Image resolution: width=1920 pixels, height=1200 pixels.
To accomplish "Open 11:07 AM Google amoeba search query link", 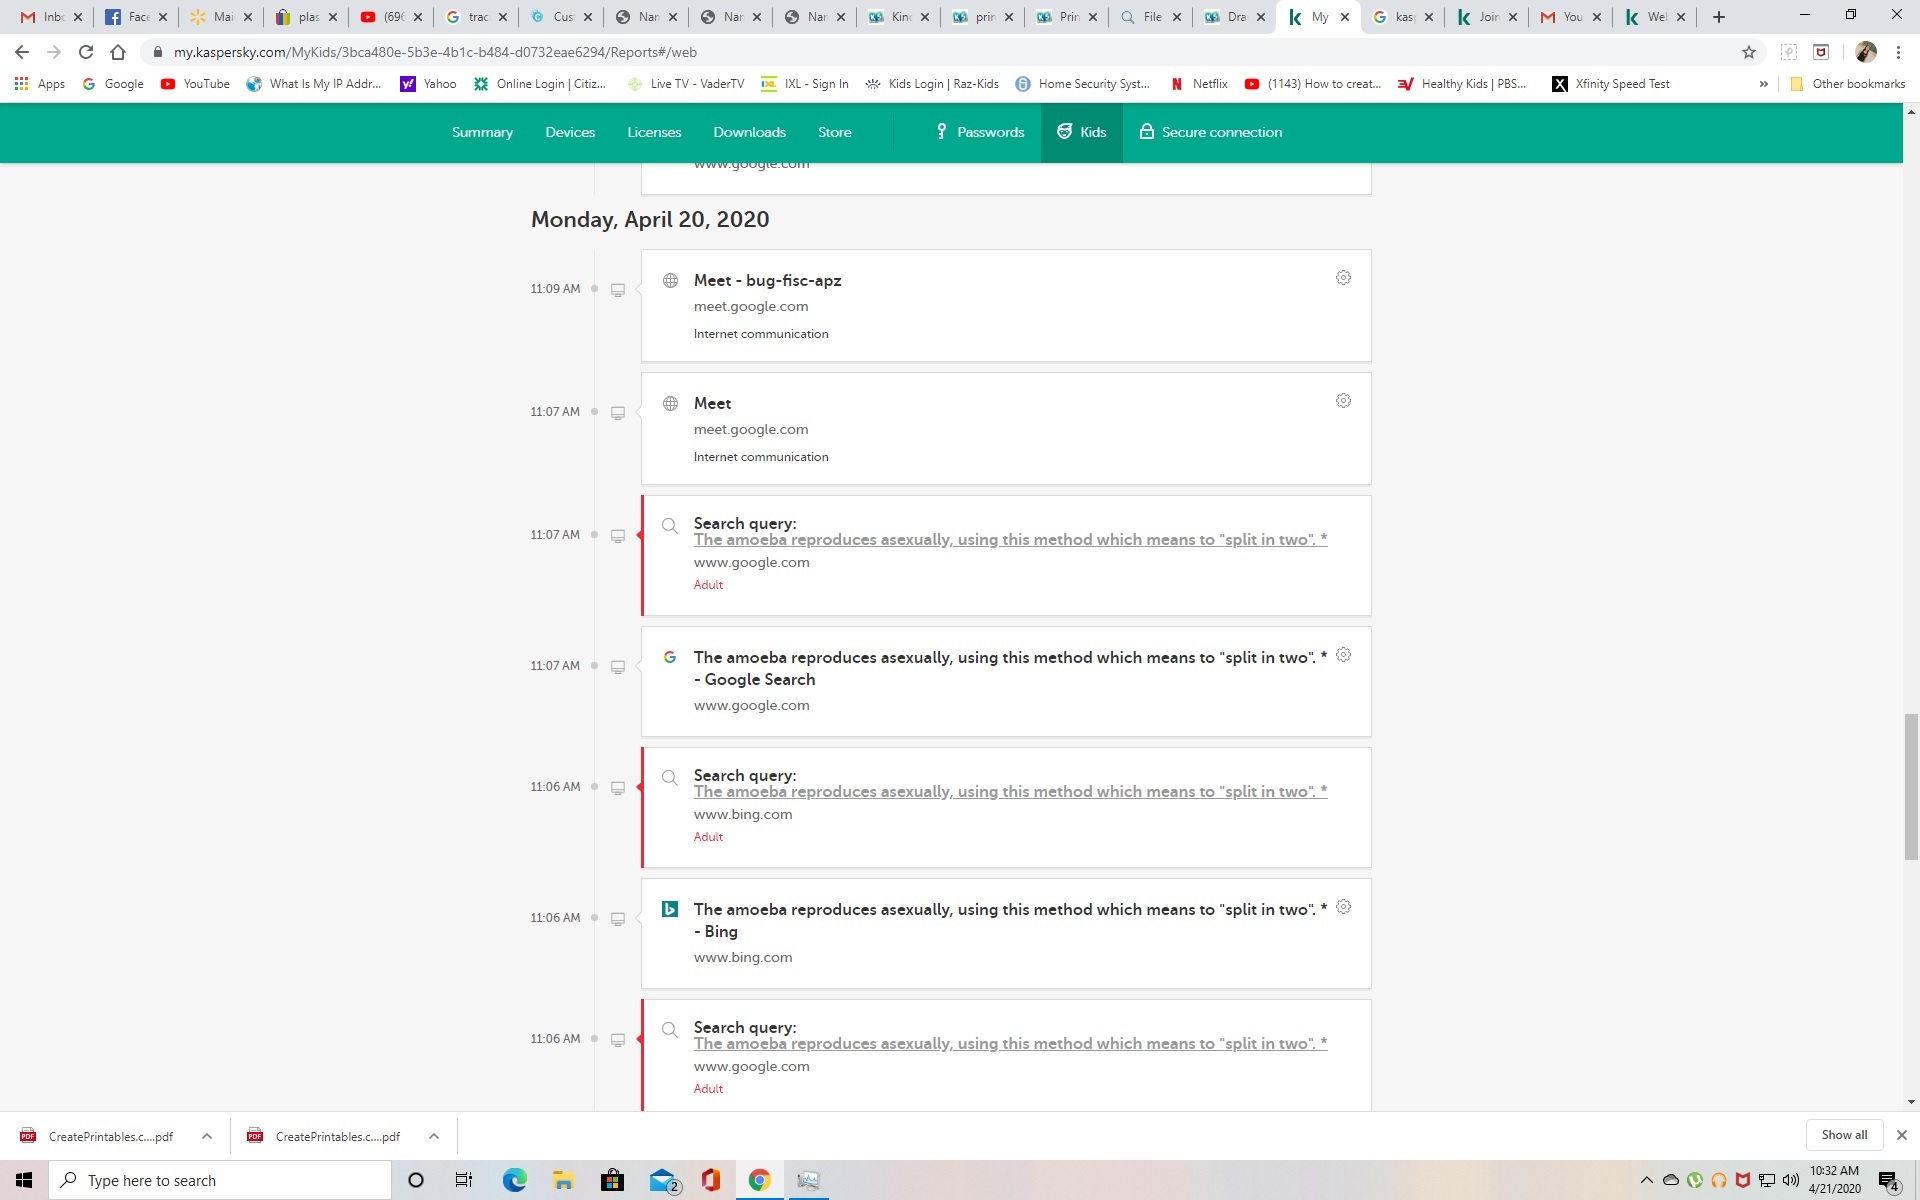I will click(x=1010, y=540).
